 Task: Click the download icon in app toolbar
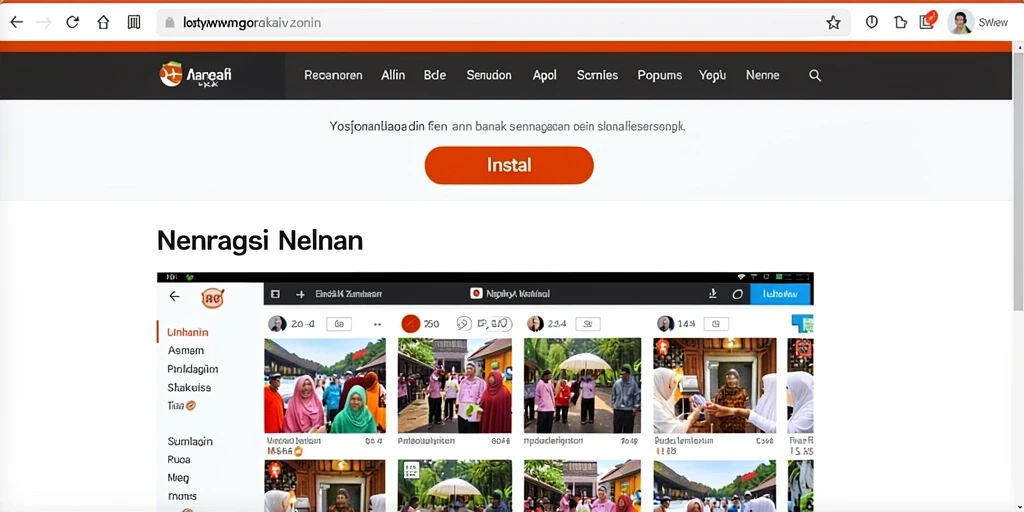tap(712, 294)
